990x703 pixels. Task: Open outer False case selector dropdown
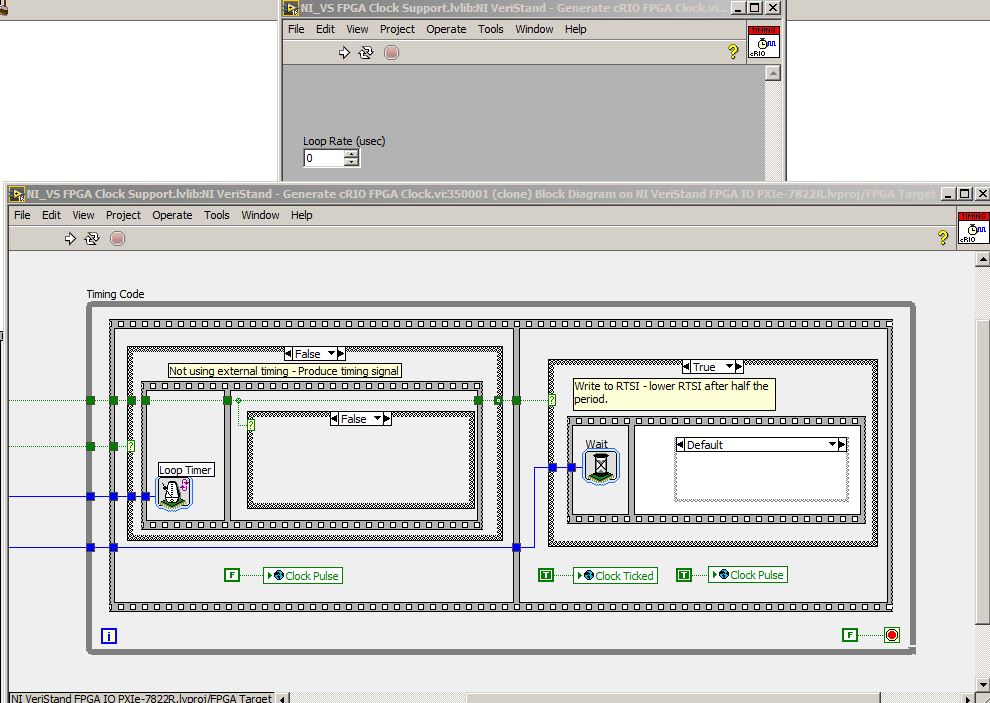[x=331, y=354]
